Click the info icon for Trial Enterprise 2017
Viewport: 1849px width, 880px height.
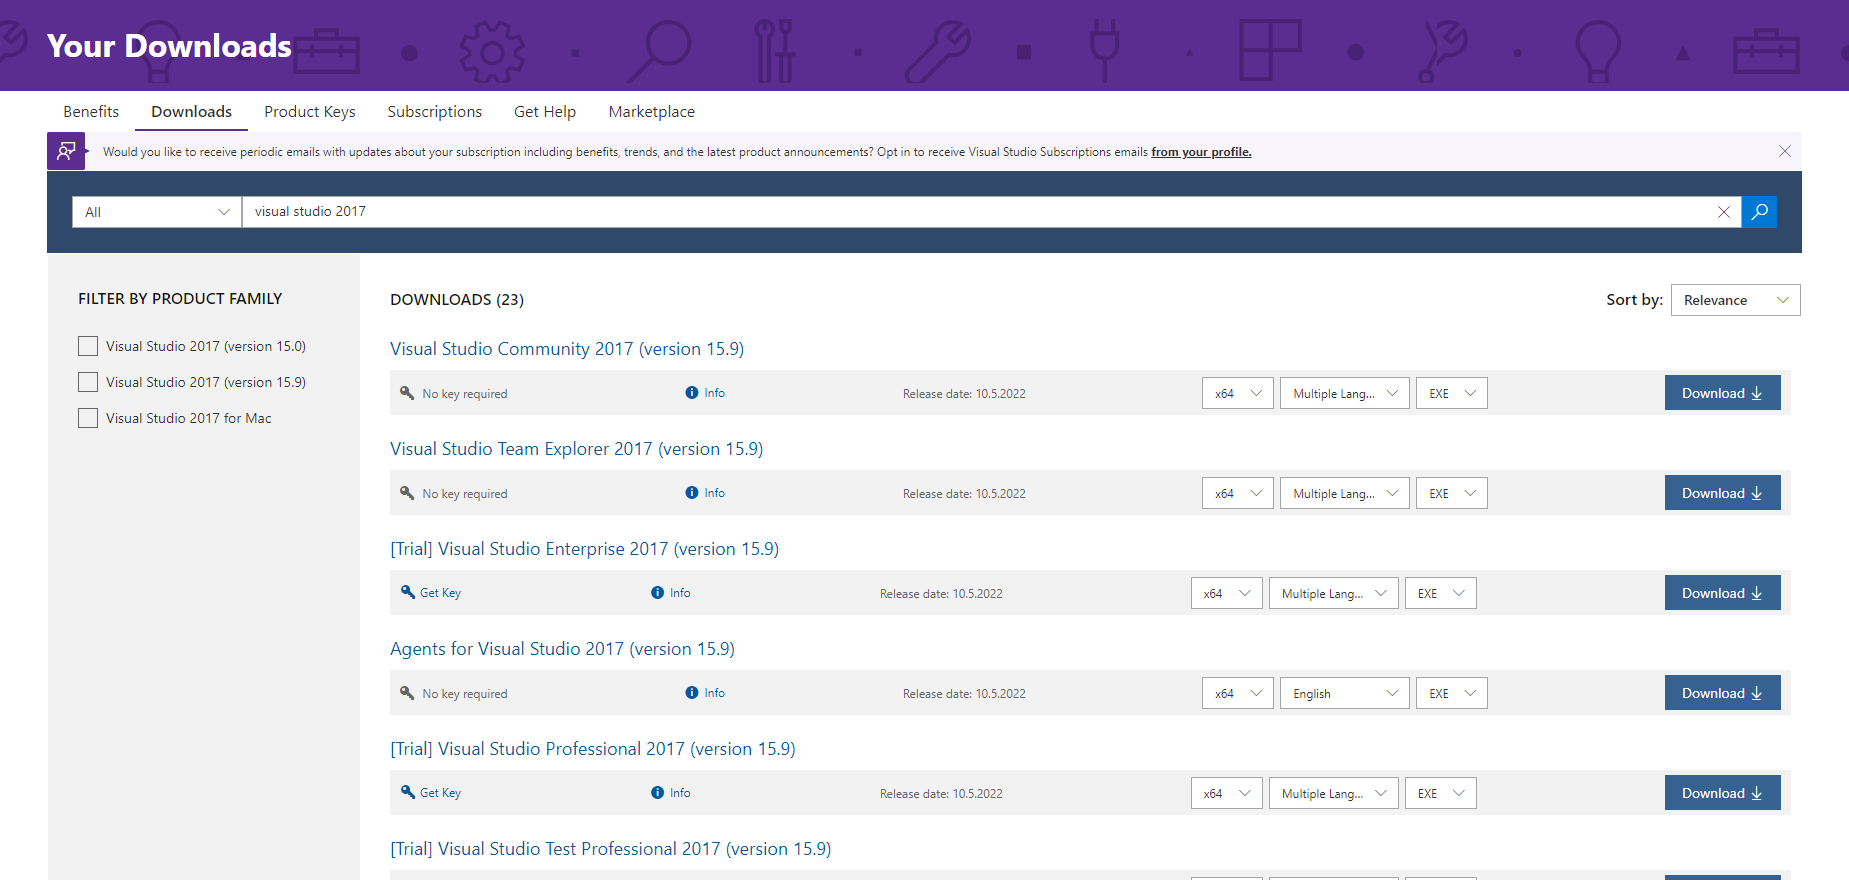(657, 593)
